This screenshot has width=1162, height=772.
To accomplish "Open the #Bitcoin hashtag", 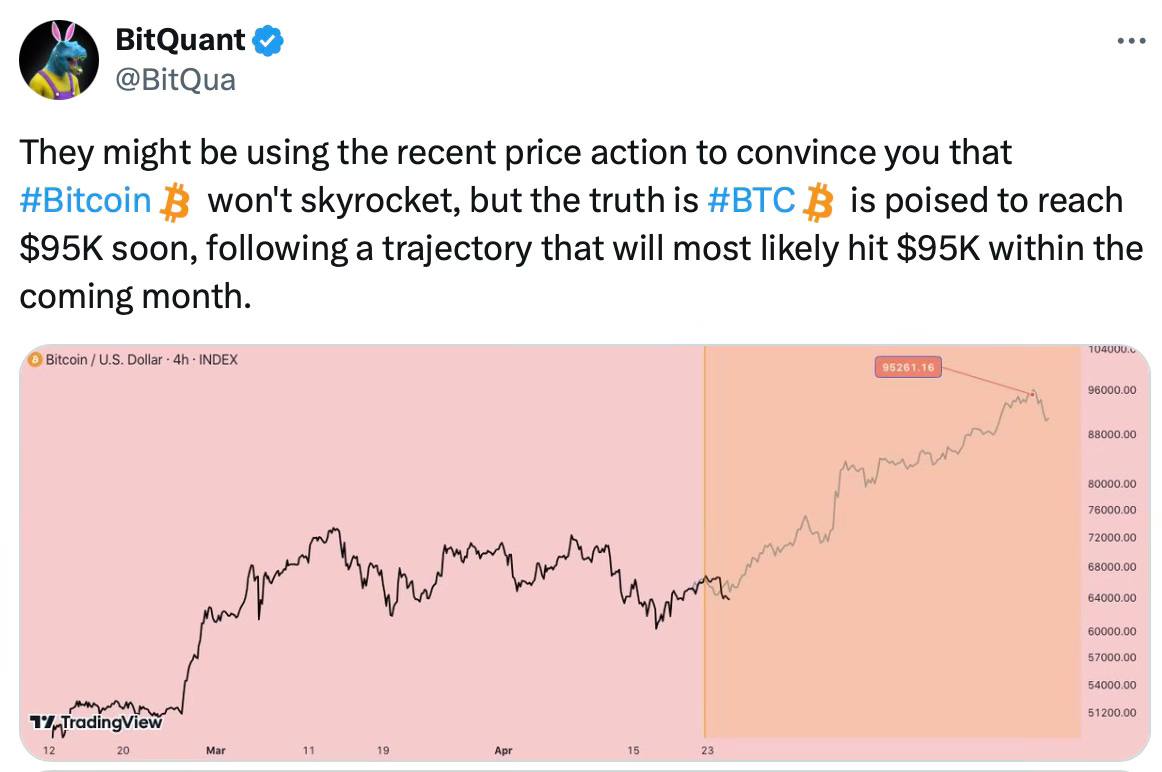I will [85, 200].
